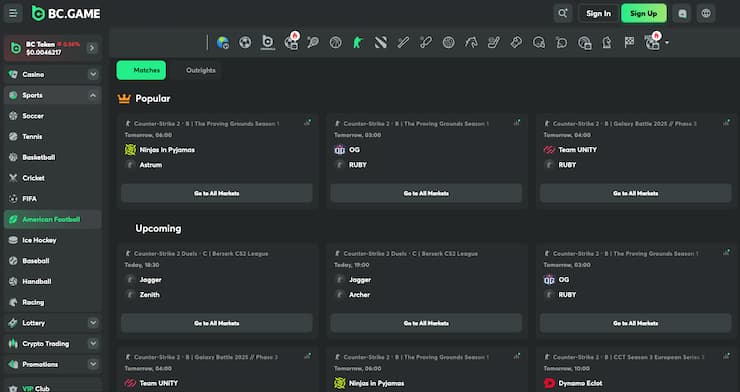Expand the Casino sidebar section
Viewport: 740px width, 392px height.
coord(93,75)
